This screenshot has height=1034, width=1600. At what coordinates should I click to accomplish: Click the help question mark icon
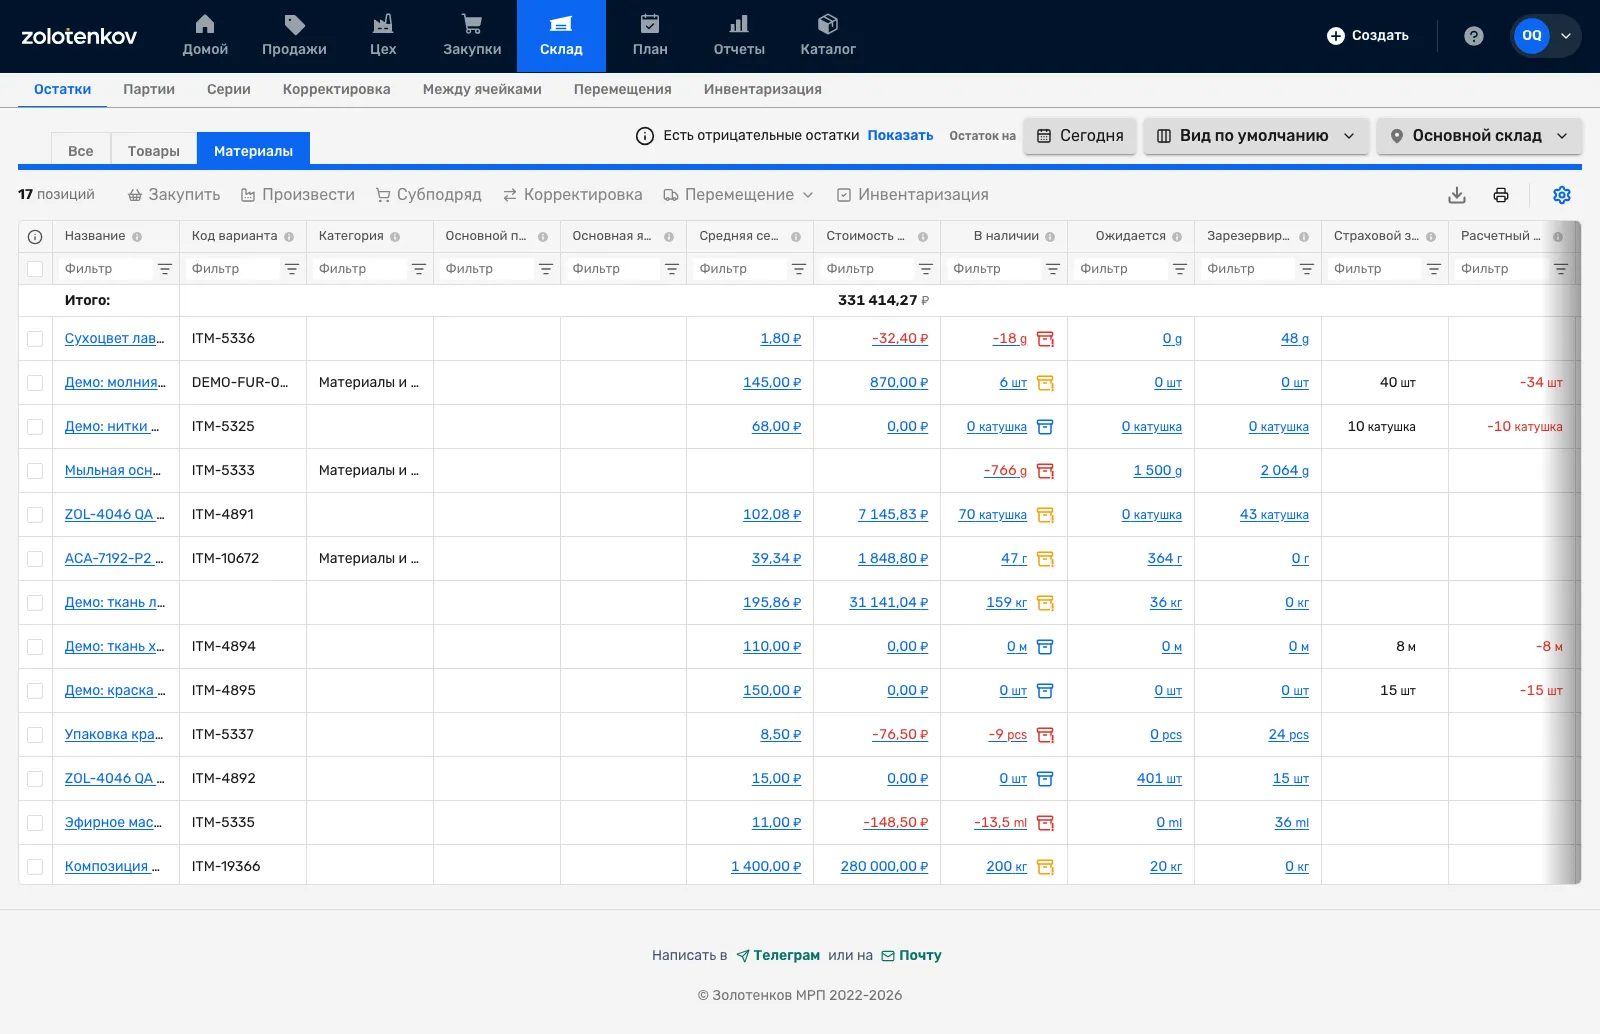point(1473,36)
